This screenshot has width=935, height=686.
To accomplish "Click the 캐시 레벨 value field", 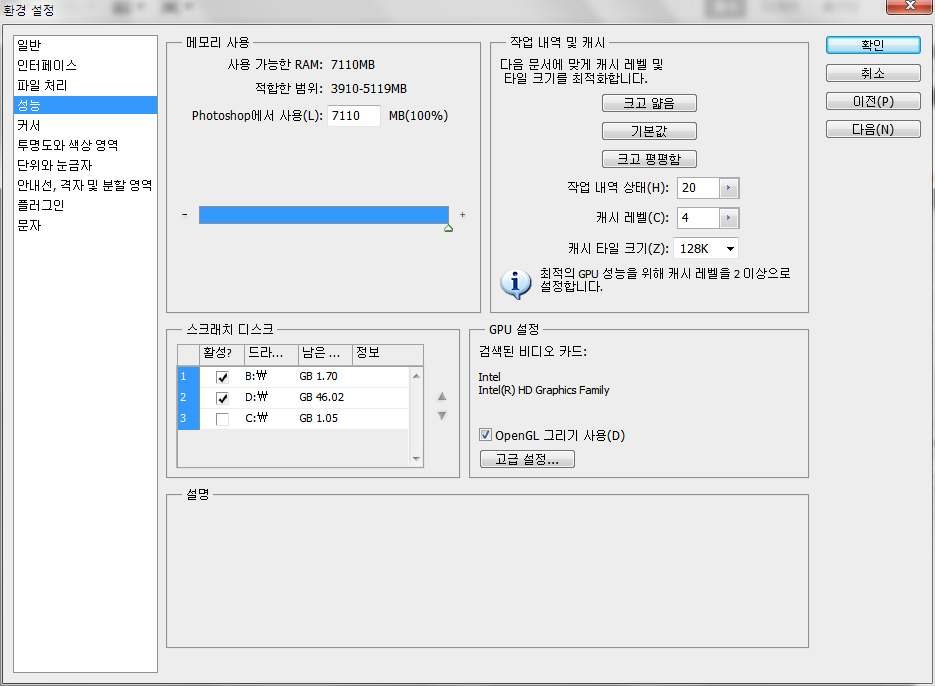I will pos(698,218).
